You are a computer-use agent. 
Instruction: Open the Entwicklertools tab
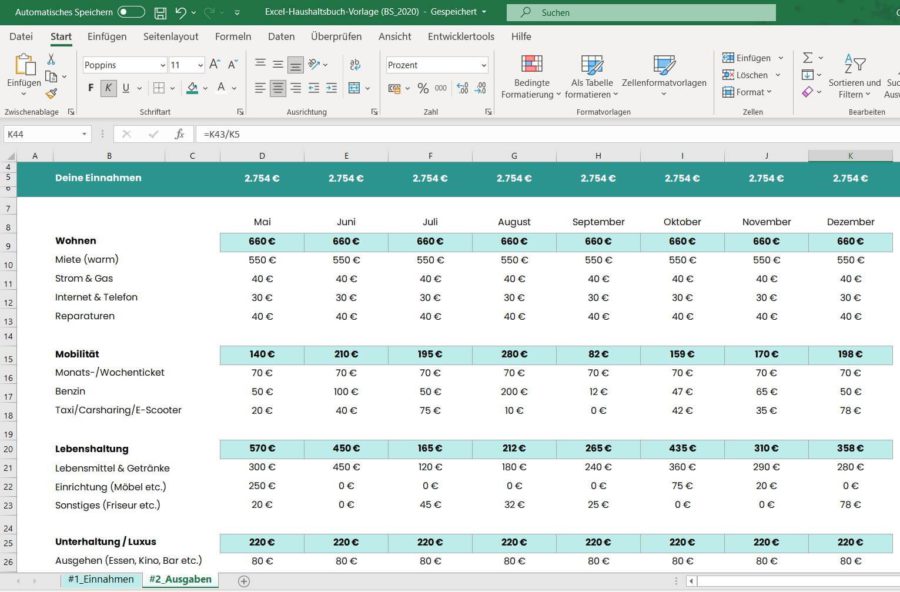[x=461, y=36]
